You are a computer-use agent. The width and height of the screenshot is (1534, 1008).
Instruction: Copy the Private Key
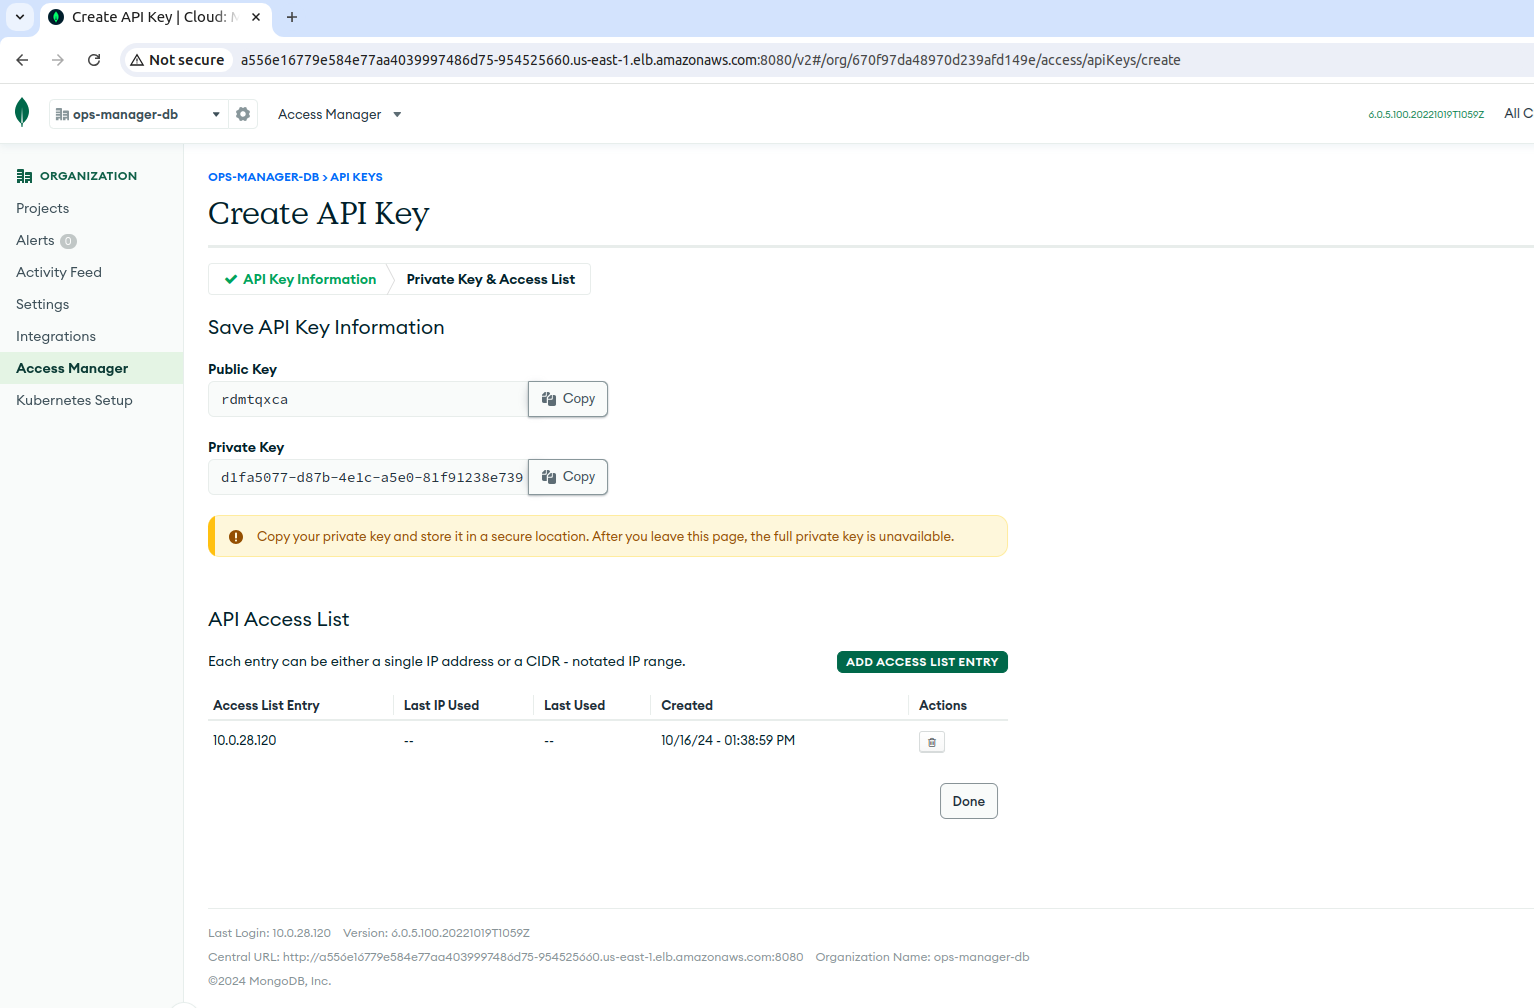[568, 477]
